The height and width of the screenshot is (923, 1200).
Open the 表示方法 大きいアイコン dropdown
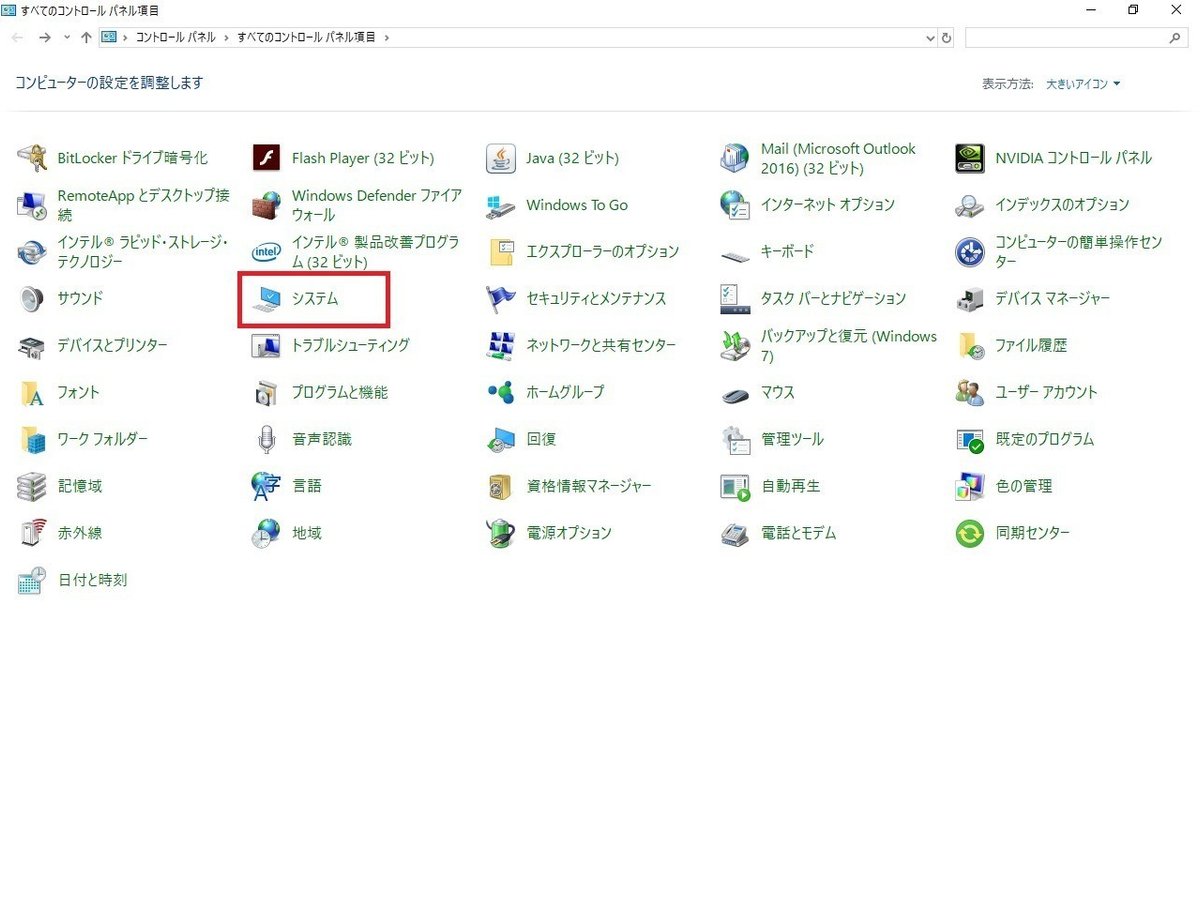pyautogui.click(x=1084, y=84)
